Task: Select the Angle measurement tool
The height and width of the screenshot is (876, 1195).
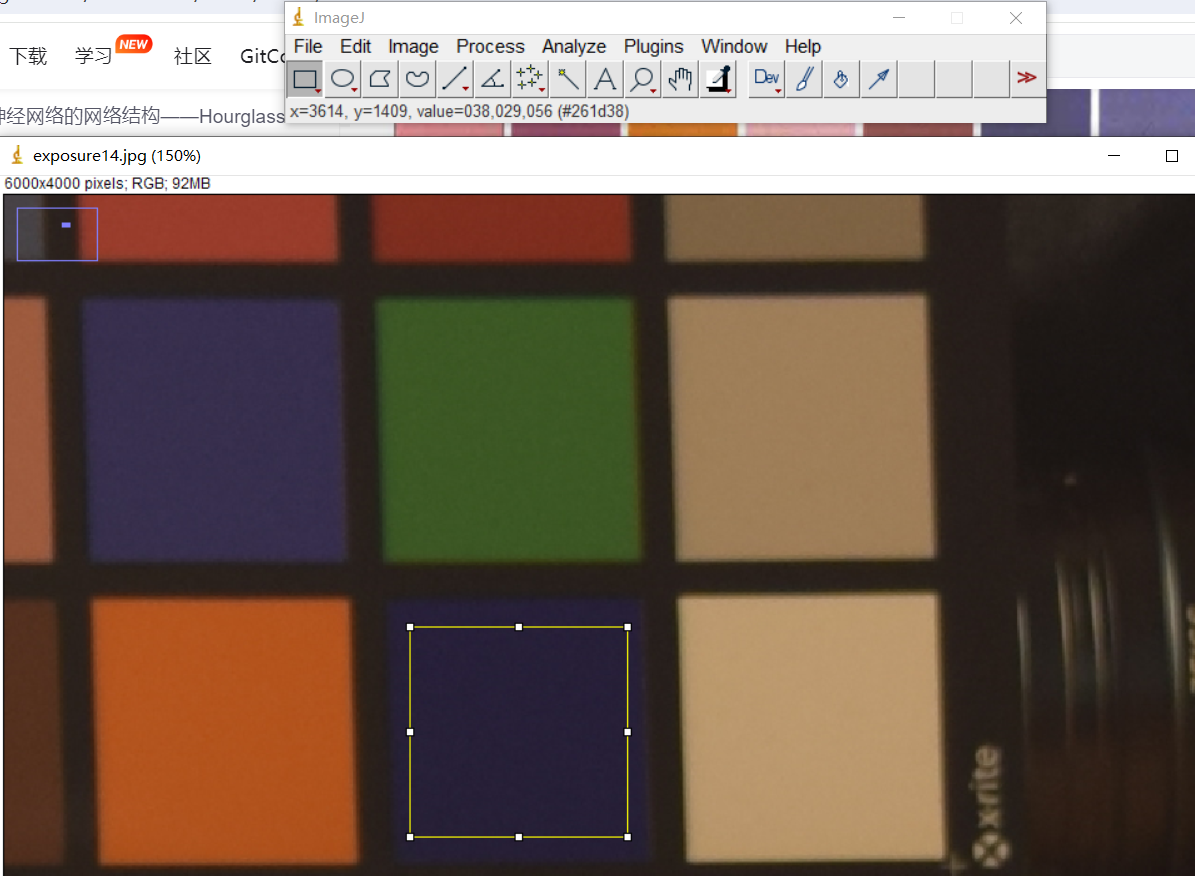Action: tap(492, 79)
